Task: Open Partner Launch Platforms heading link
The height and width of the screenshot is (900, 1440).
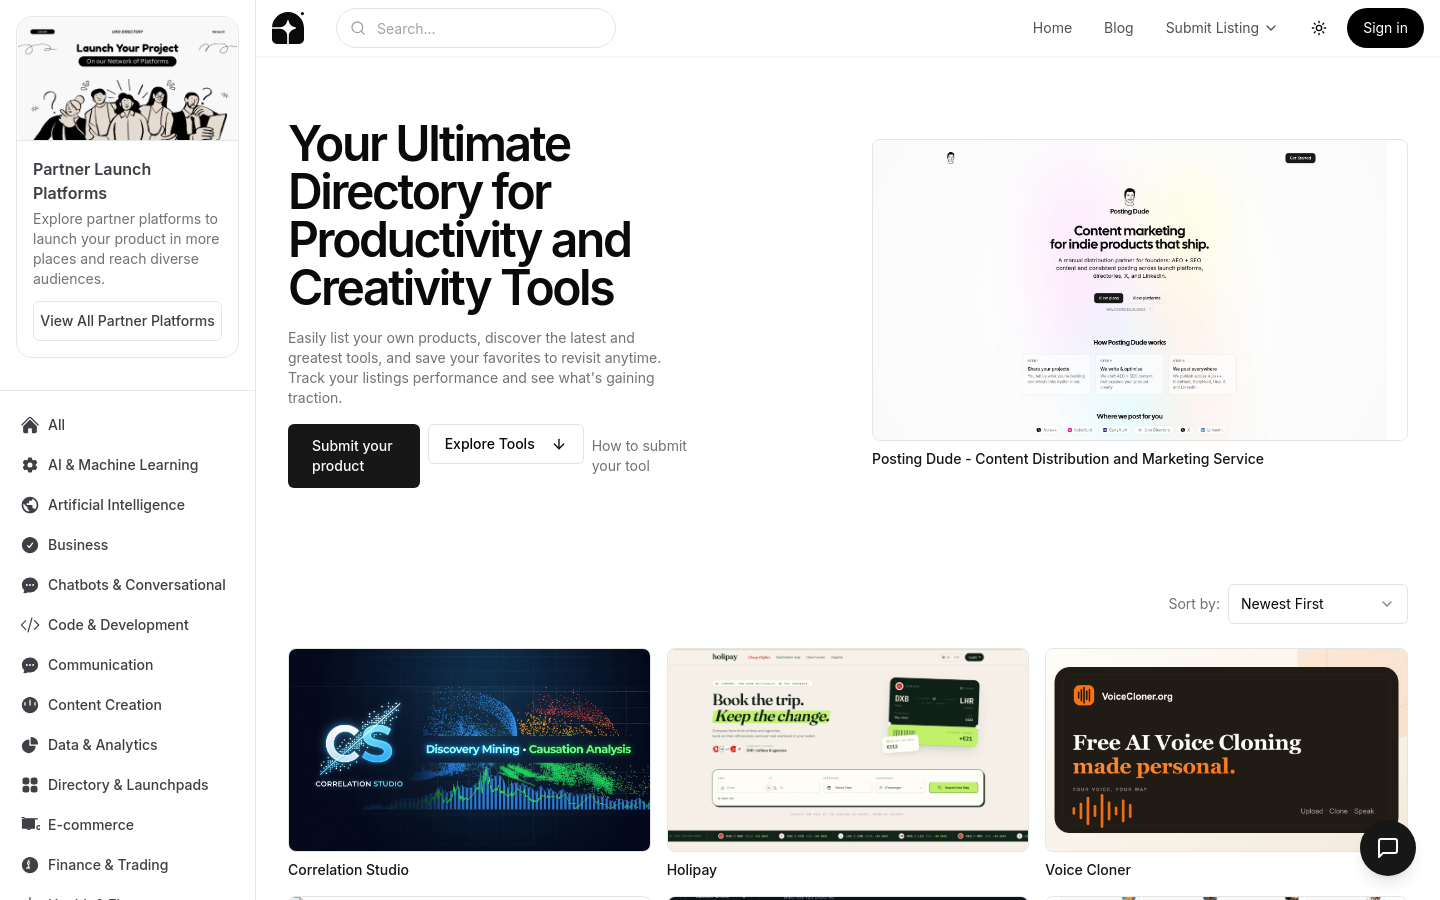Action: (92, 181)
